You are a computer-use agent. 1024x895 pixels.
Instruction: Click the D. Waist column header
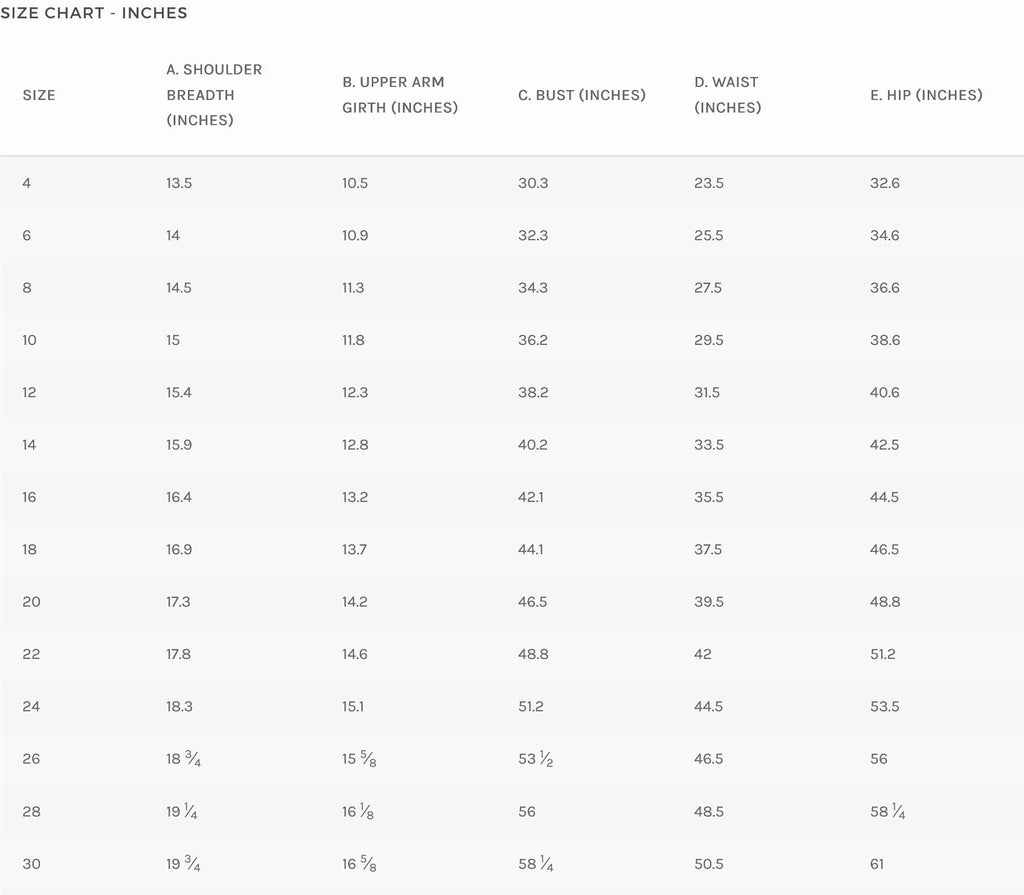[727, 95]
